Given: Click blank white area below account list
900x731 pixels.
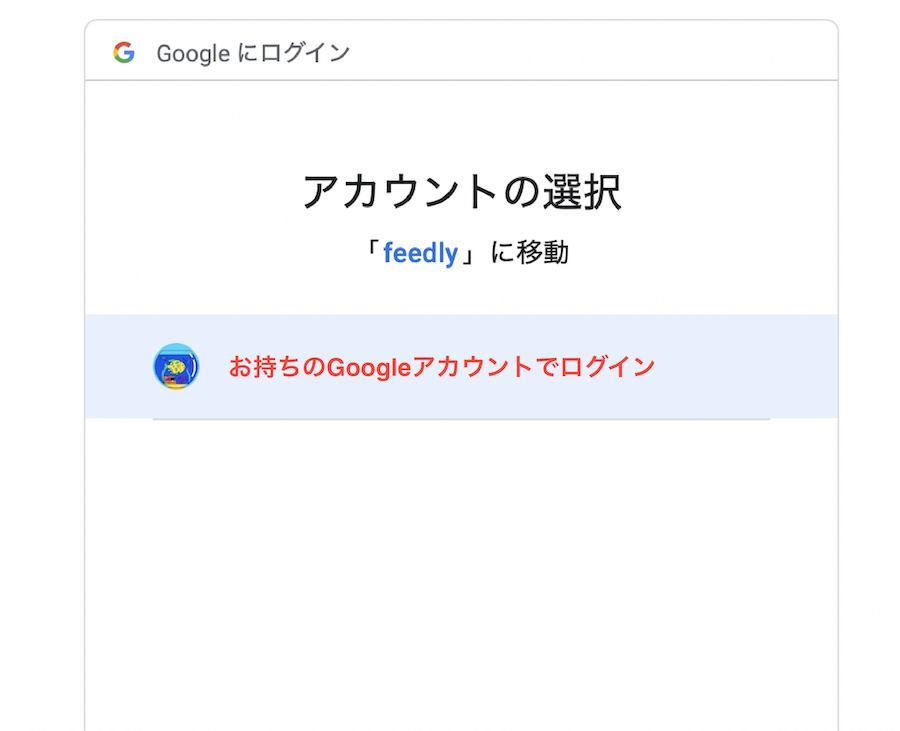Looking at the screenshot, I should pyautogui.click(x=461, y=570).
